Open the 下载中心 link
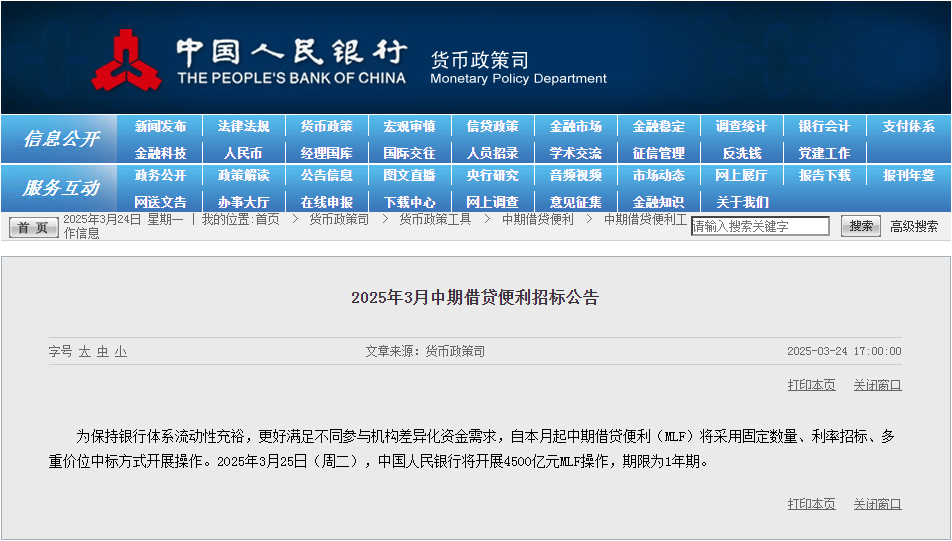Viewport: 952px width, 541px height. coord(409,202)
